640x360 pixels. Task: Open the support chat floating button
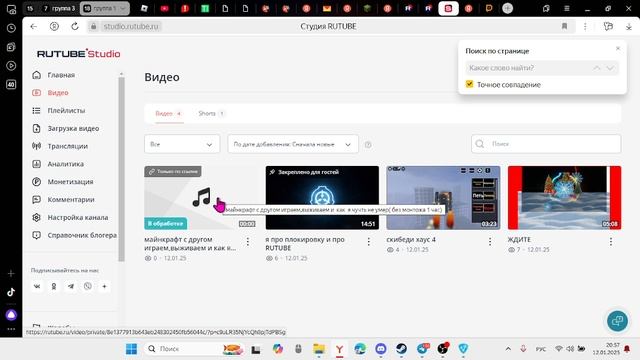pos(617,320)
